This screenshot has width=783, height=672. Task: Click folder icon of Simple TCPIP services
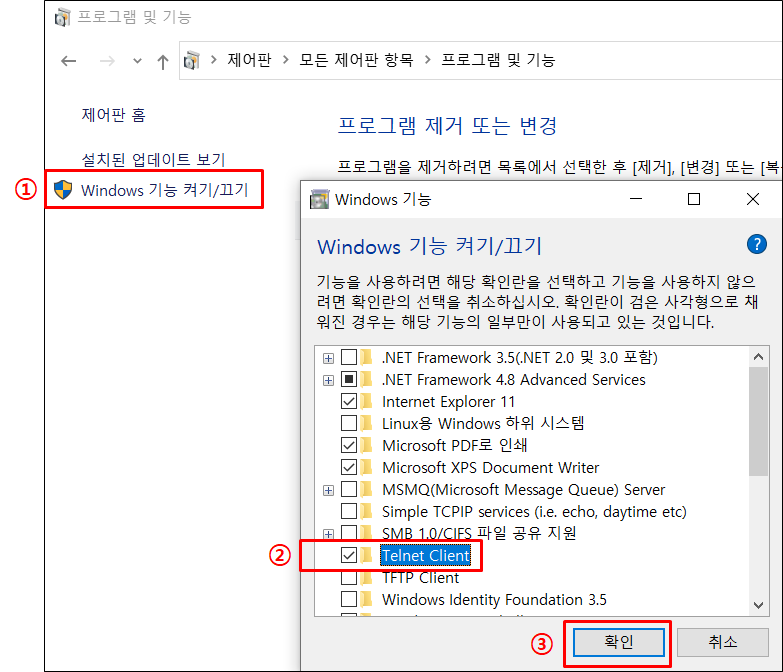click(x=367, y=511)
